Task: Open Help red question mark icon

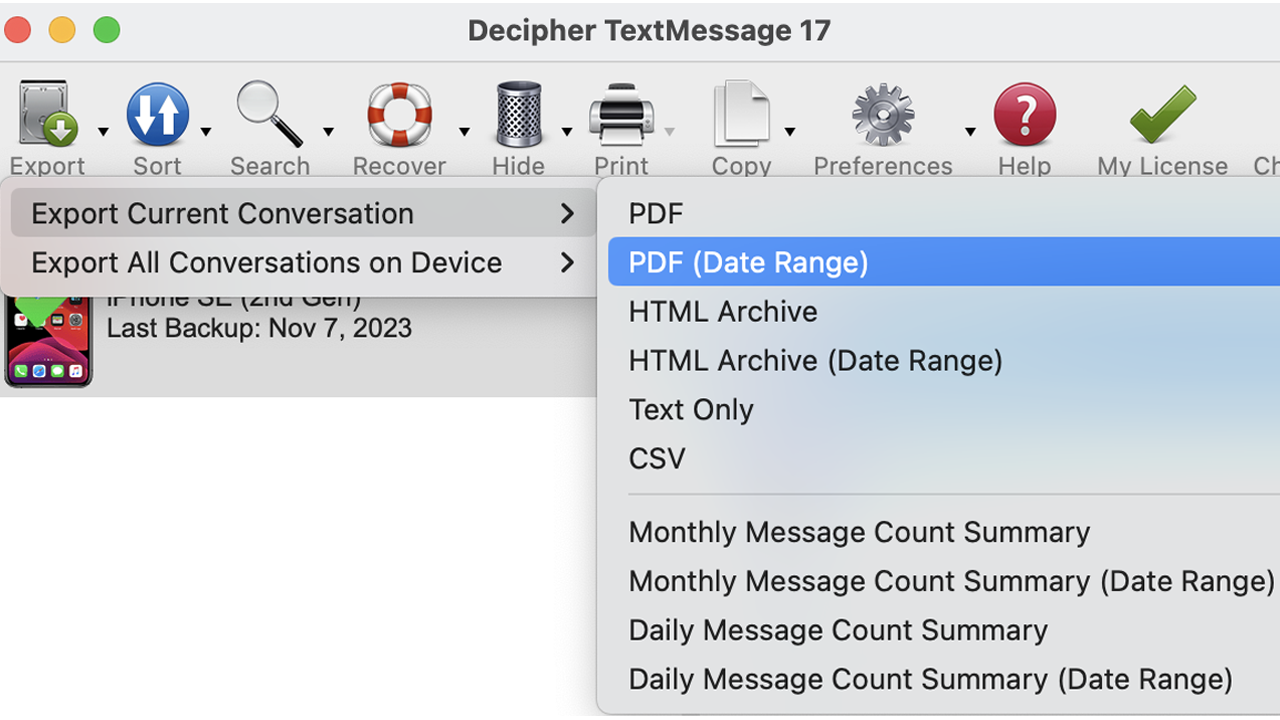Action: (1024, 115)
